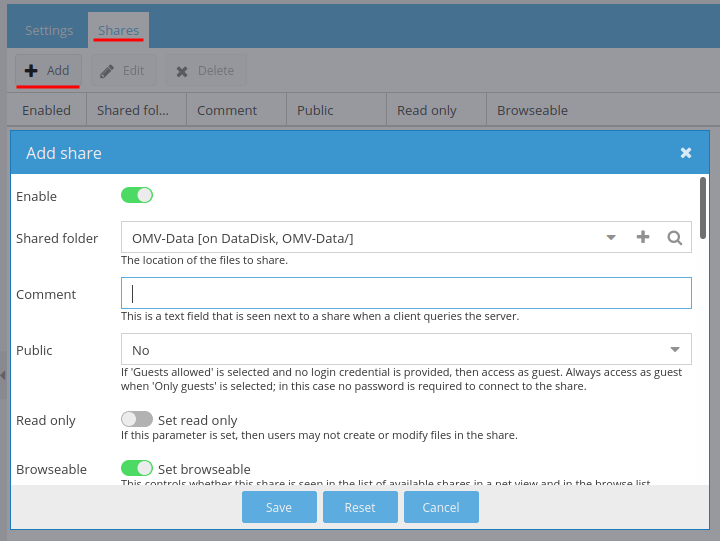Open the Public dropdown arrow
The height and width of the screenshot is (541, 720).
pos(675,349)
